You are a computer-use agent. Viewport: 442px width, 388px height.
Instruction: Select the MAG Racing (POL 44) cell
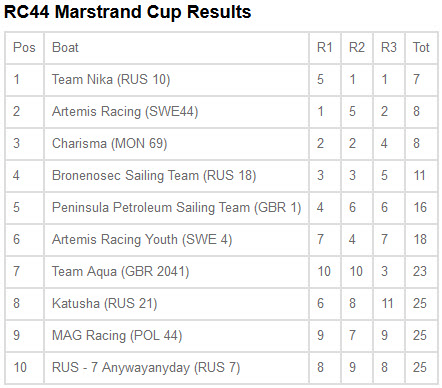click(x=176, y=336)
